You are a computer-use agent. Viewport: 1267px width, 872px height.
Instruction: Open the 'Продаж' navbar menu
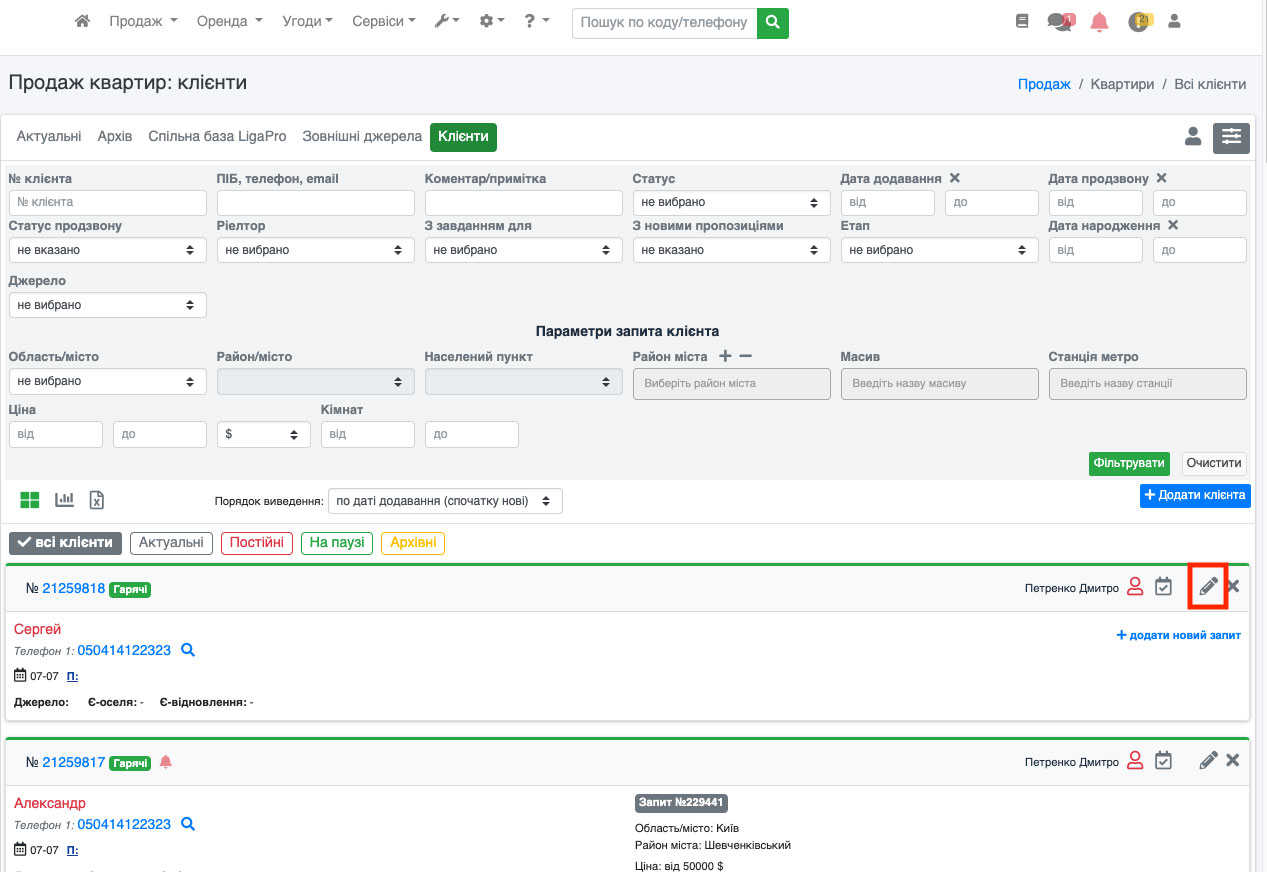point(143,21)
